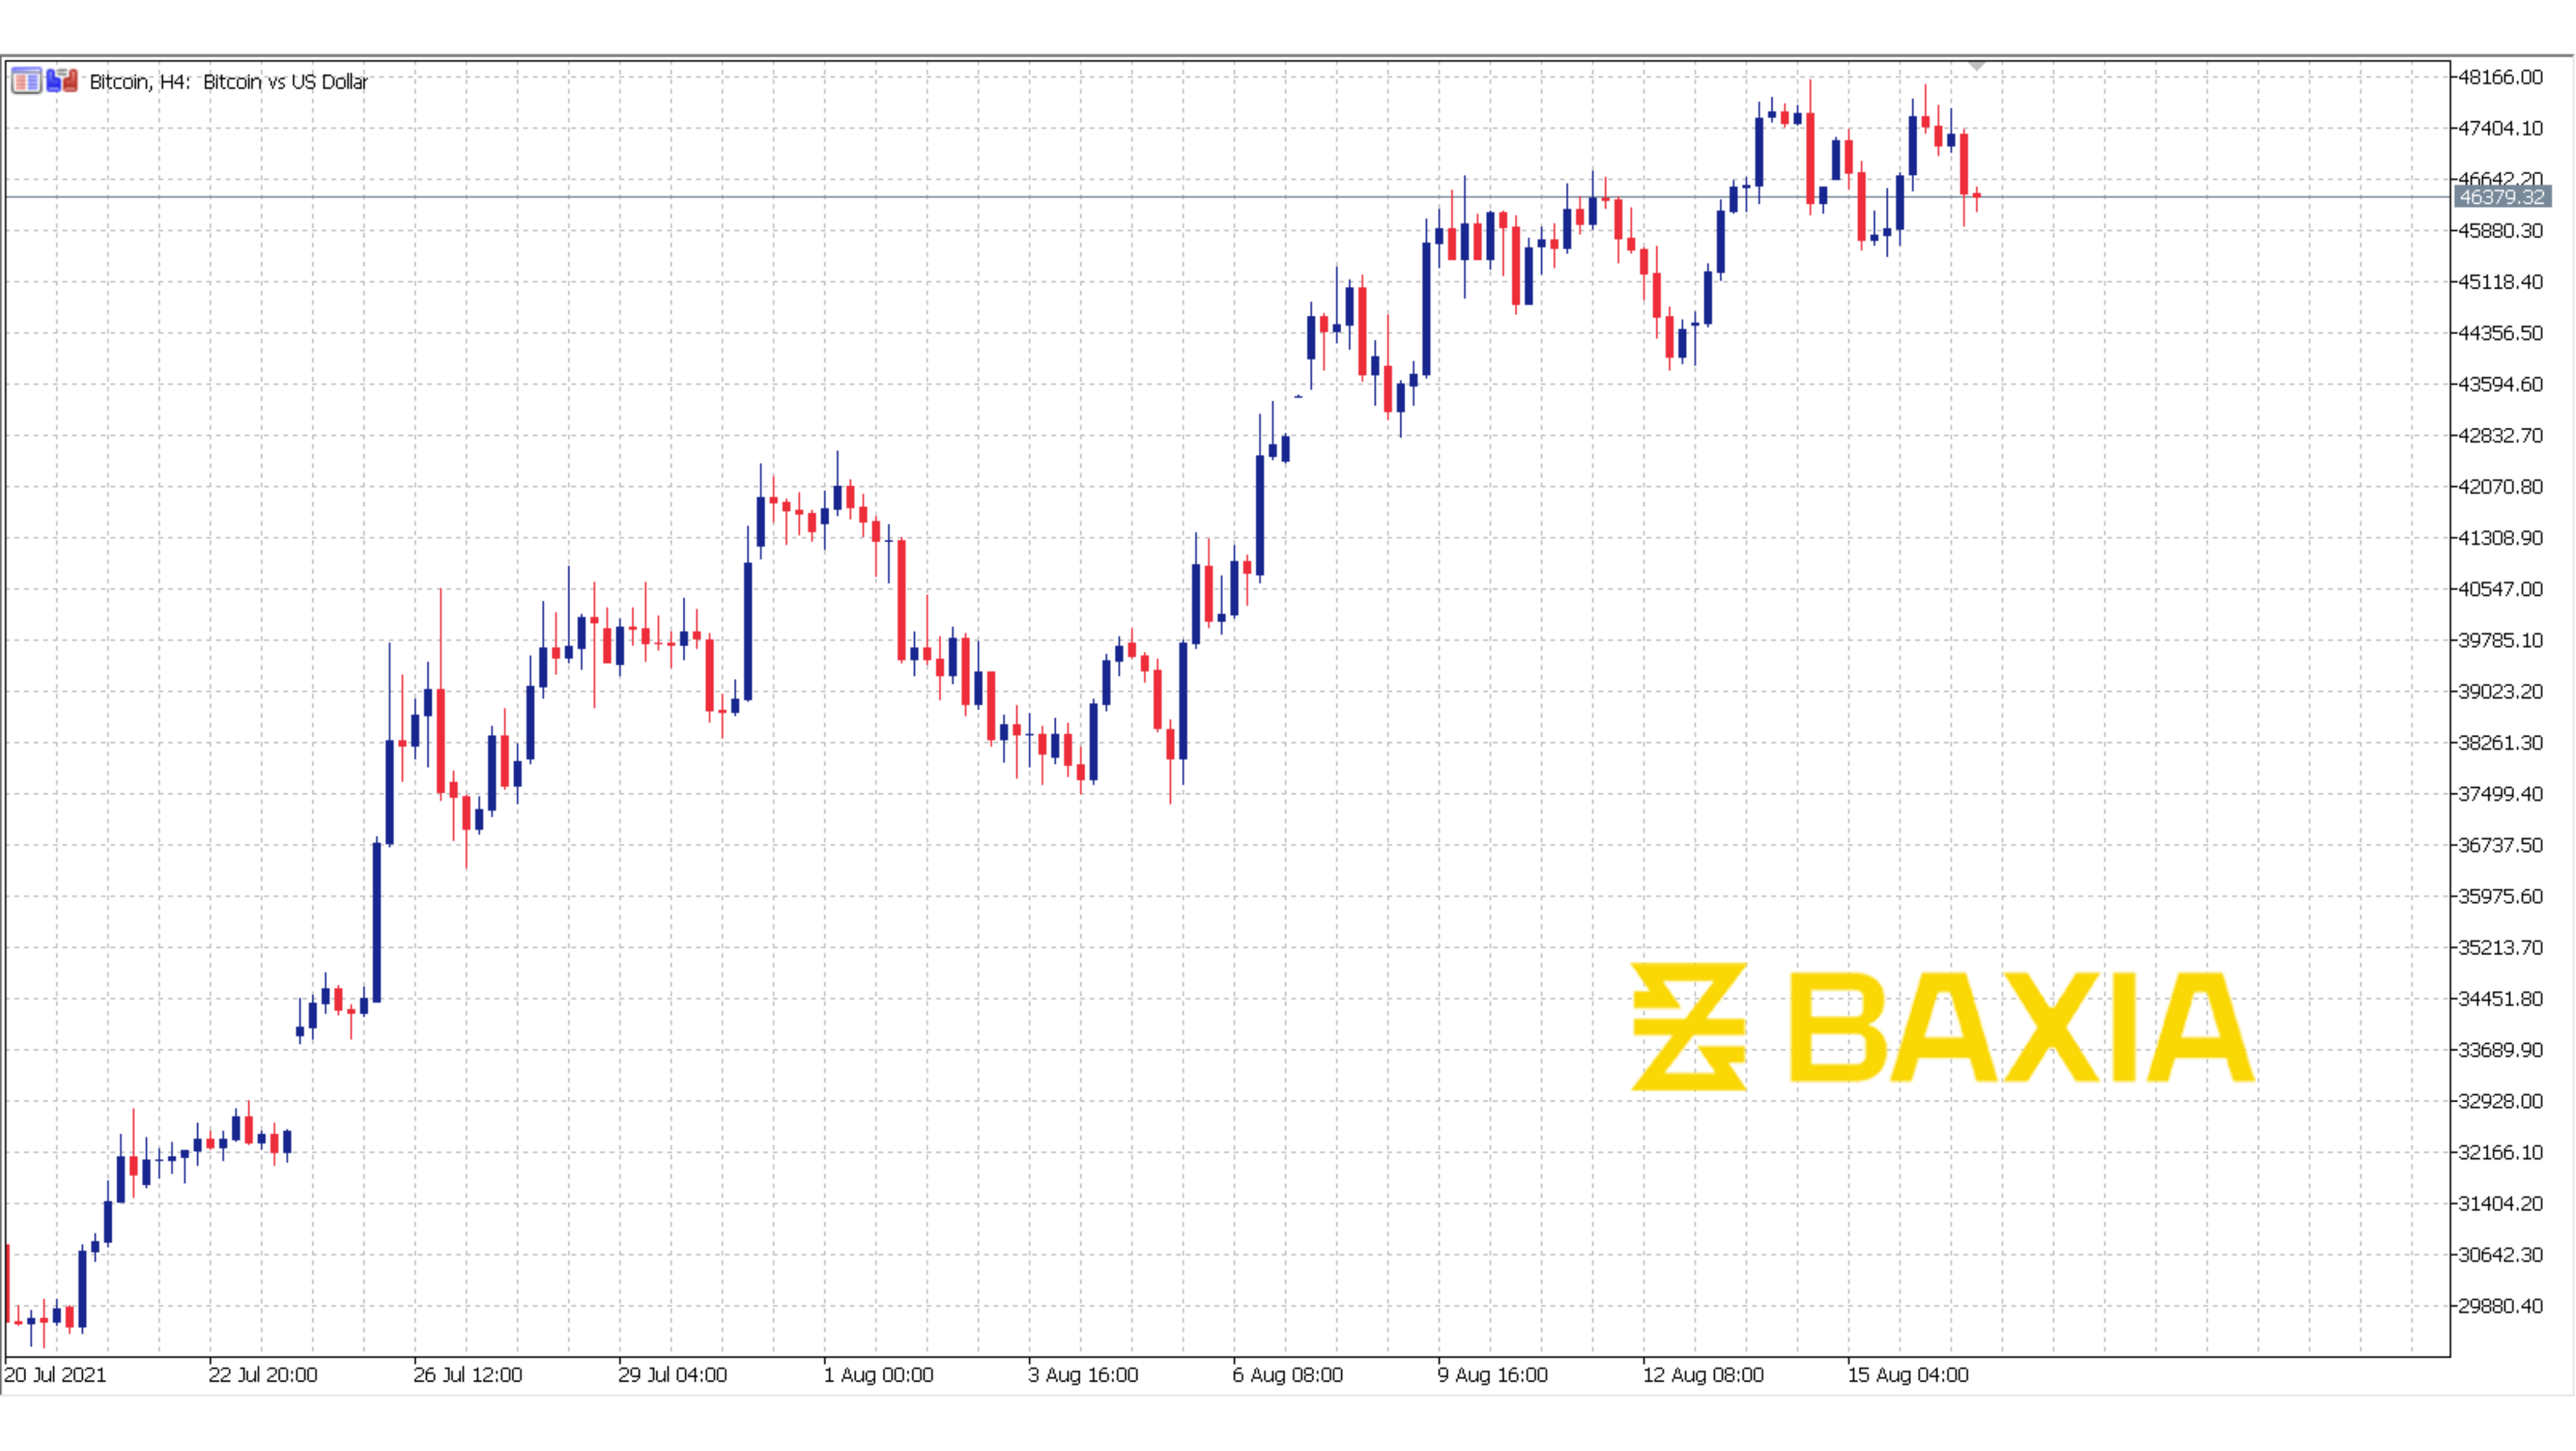Click the '15 Aug 04:00' time axis label
Image resolution: width=2576 pixels, height=1451 pixels.
[x=1908, y=1375]
